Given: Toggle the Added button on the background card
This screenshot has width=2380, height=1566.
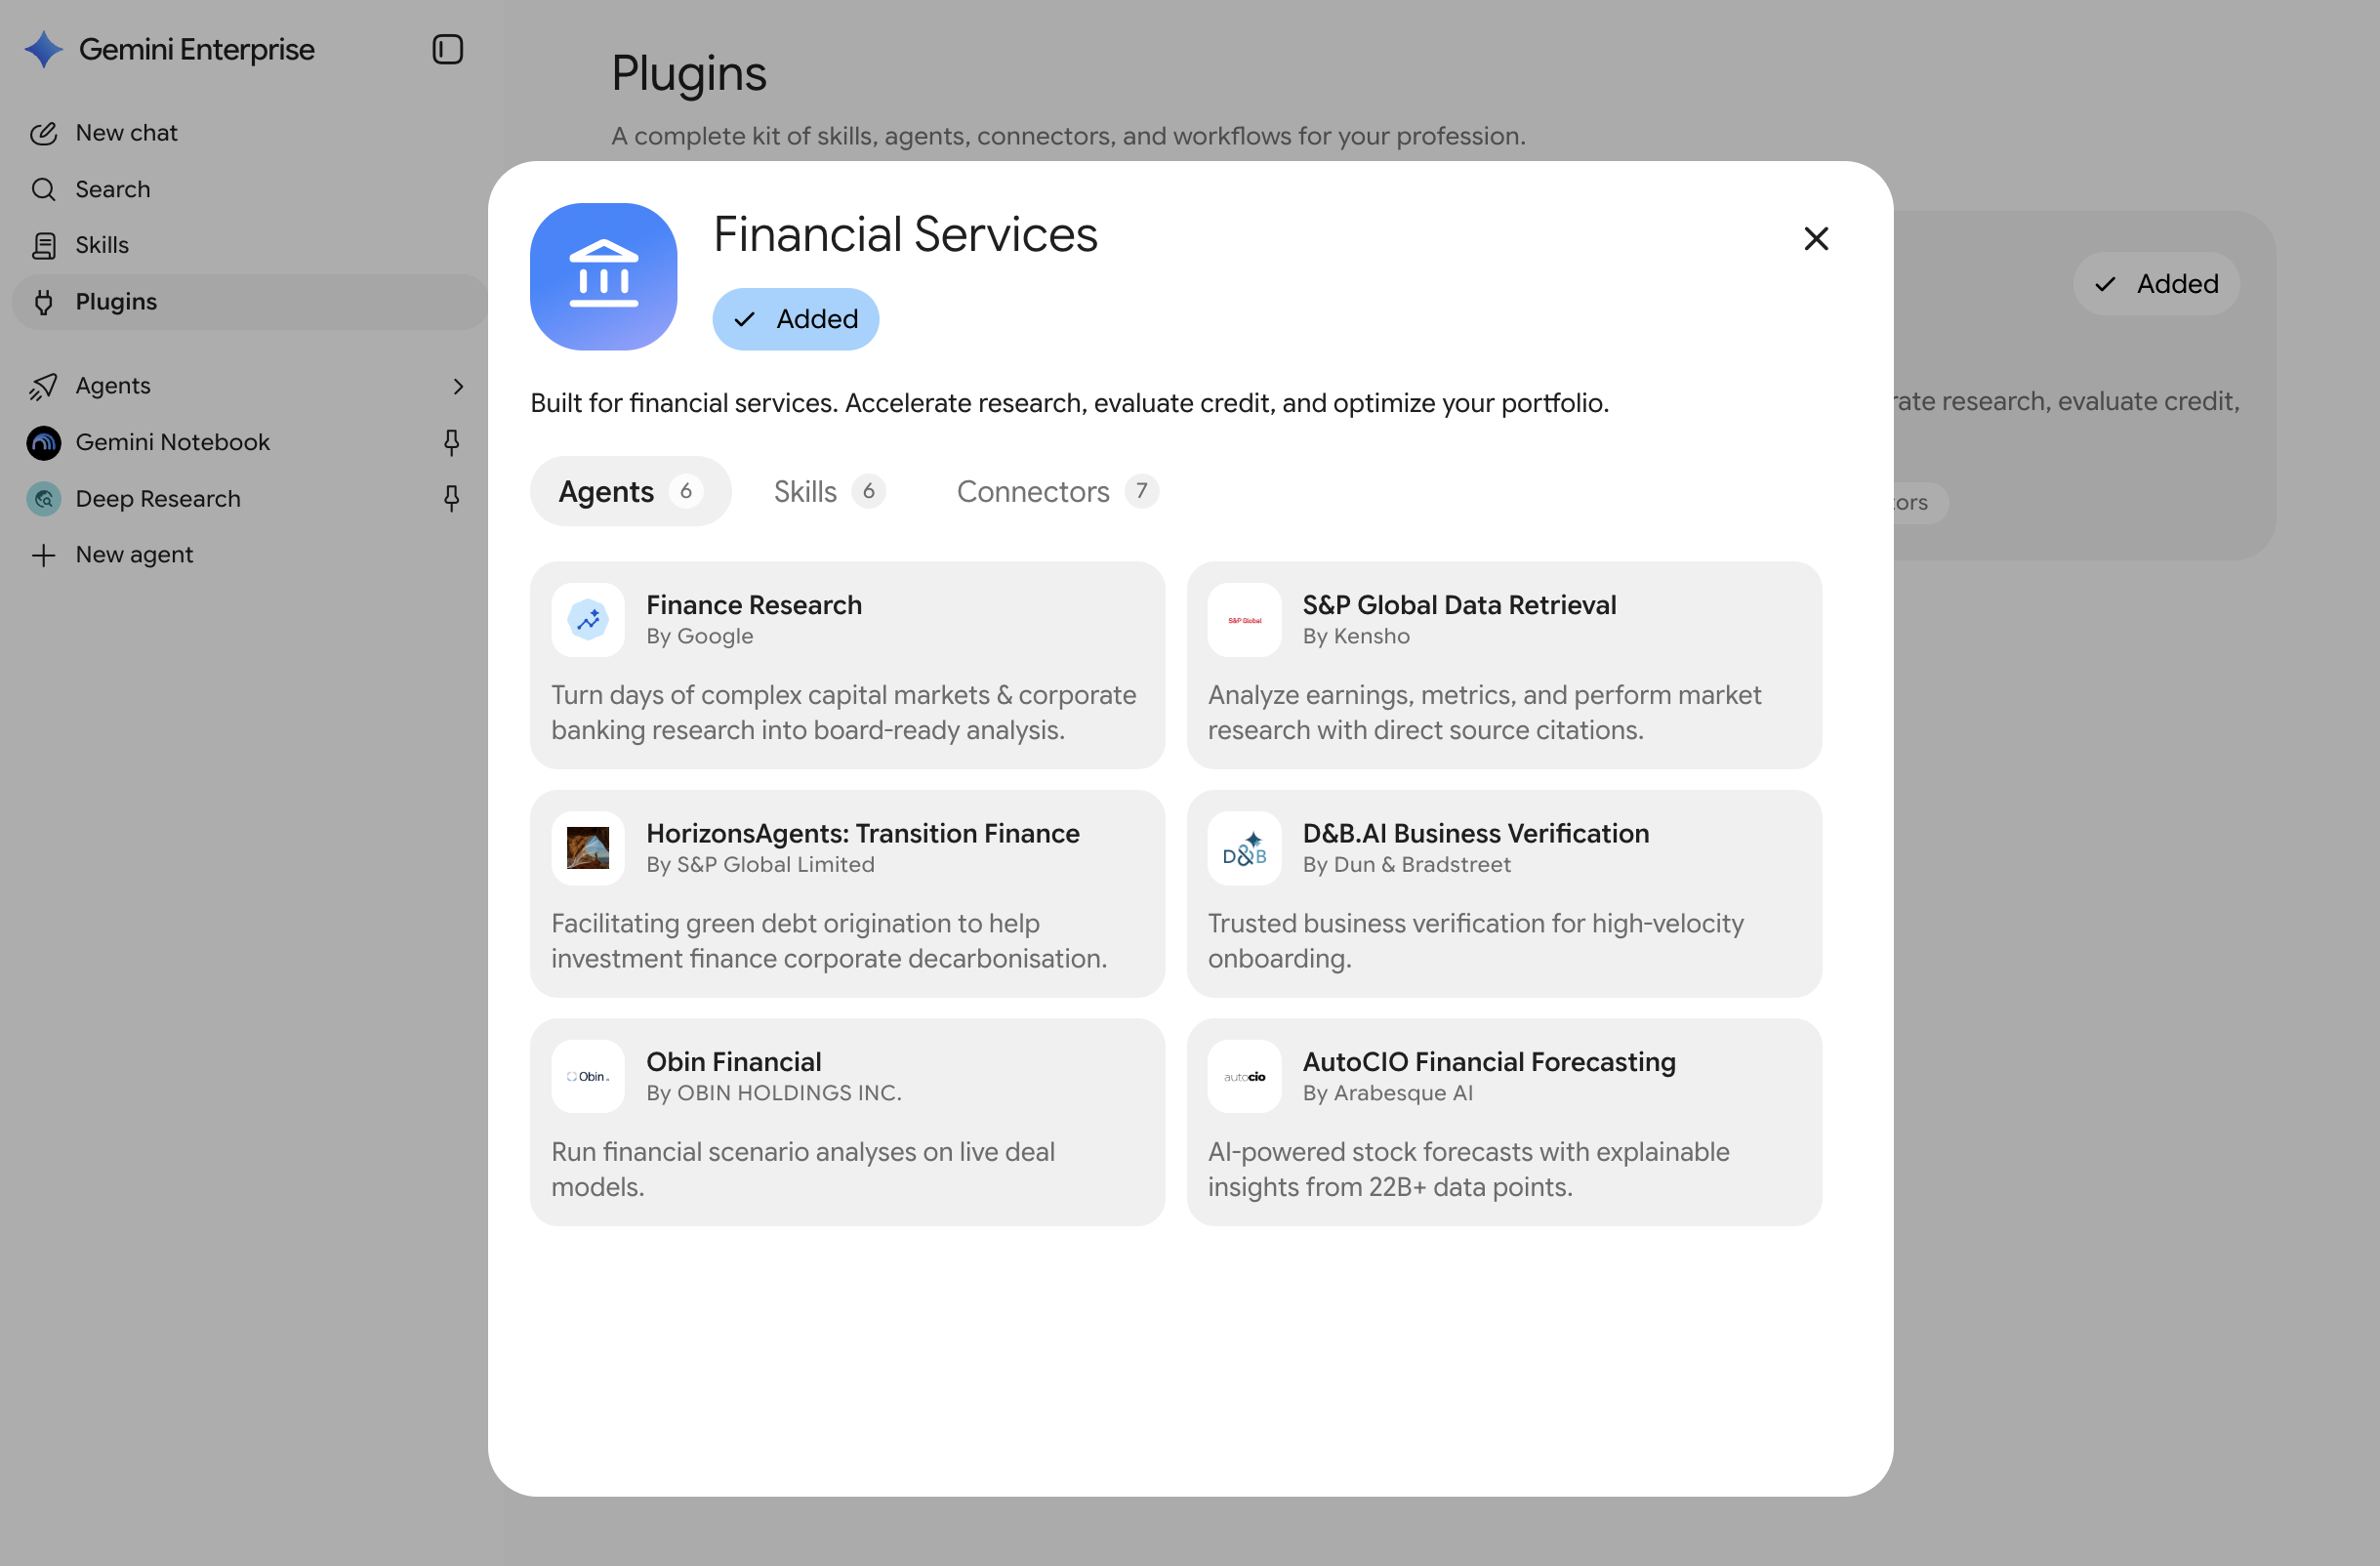Looking at the screenshot, I should pyautogui.click(x=2156, y=284).
